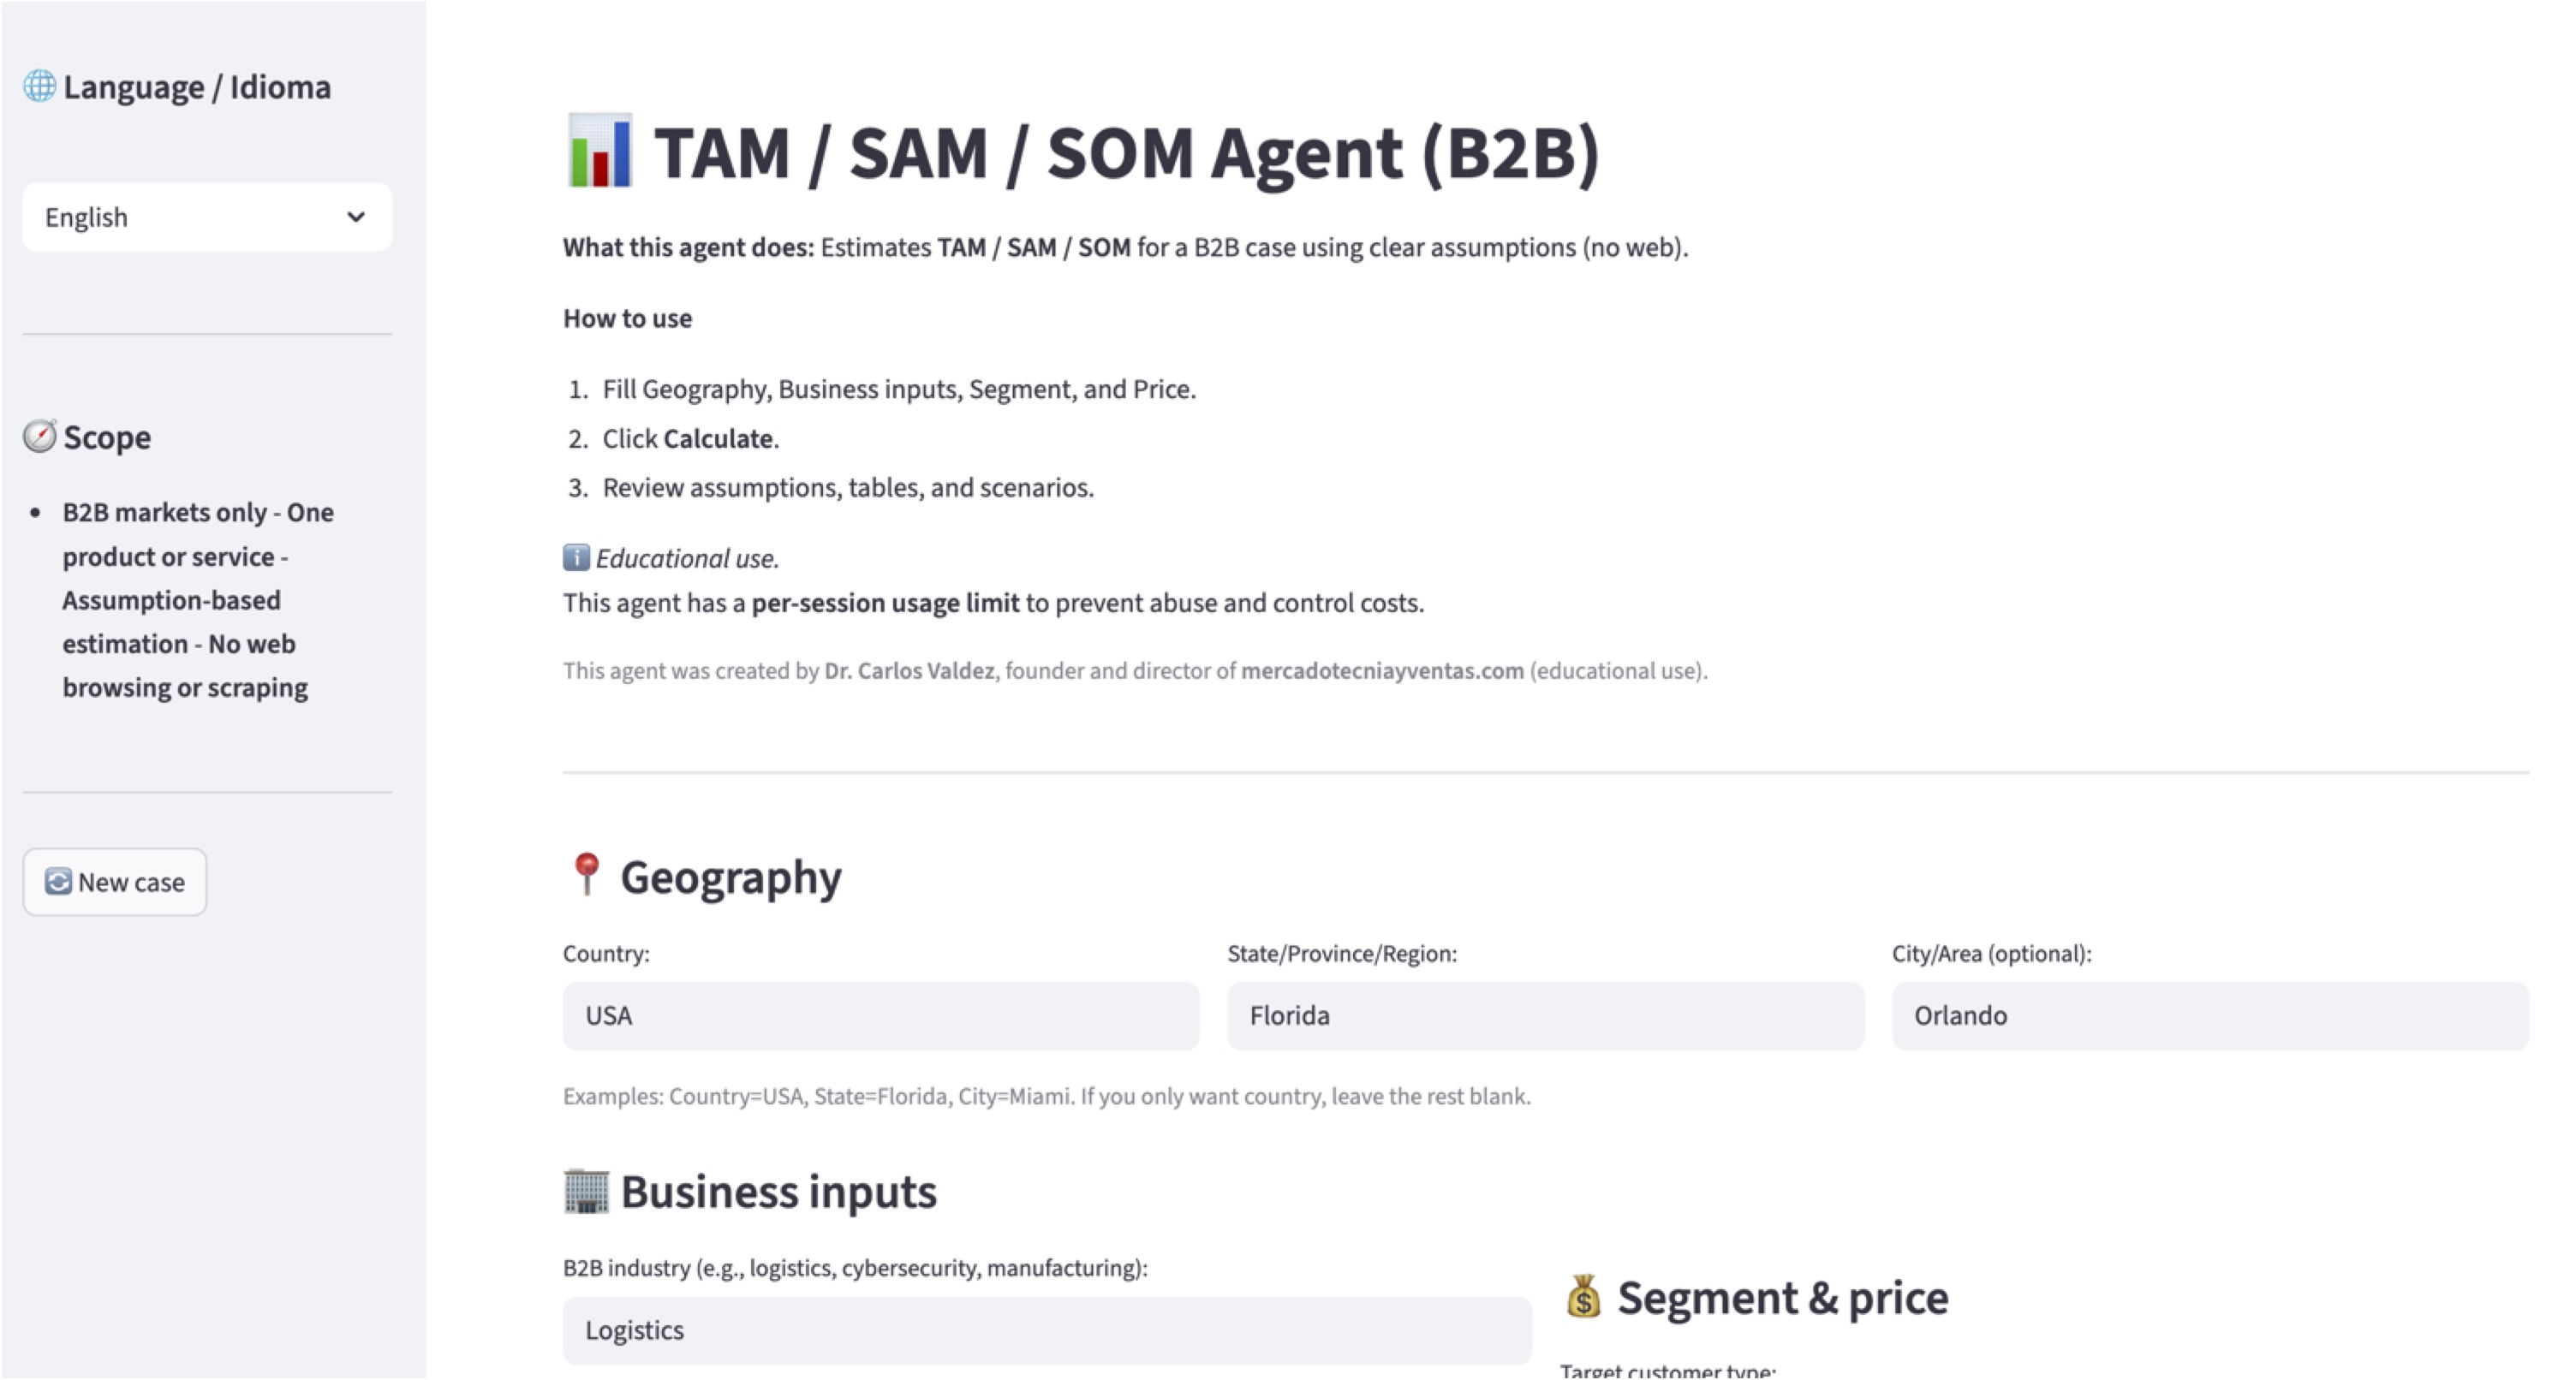This screenshot has width=2576, height=1380.
Task: Click the bar chart icon beside title
Action: point(599,152)
